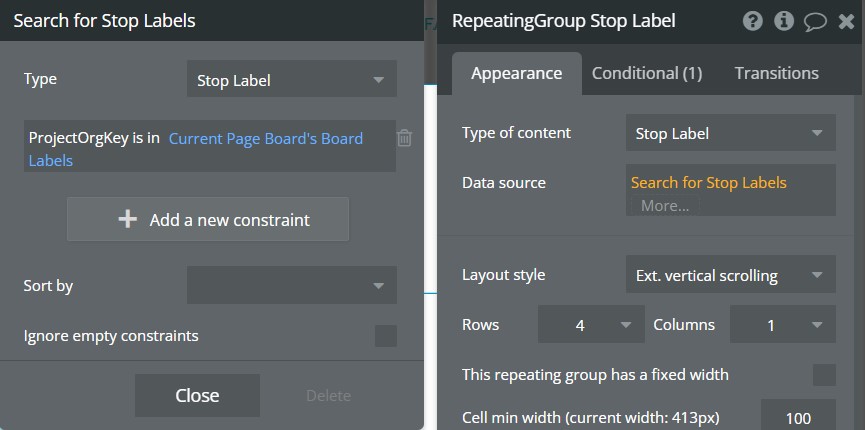Open the Type of content dropdown
The width and height of the screenshot is (865, 430).
click(730, 133)
